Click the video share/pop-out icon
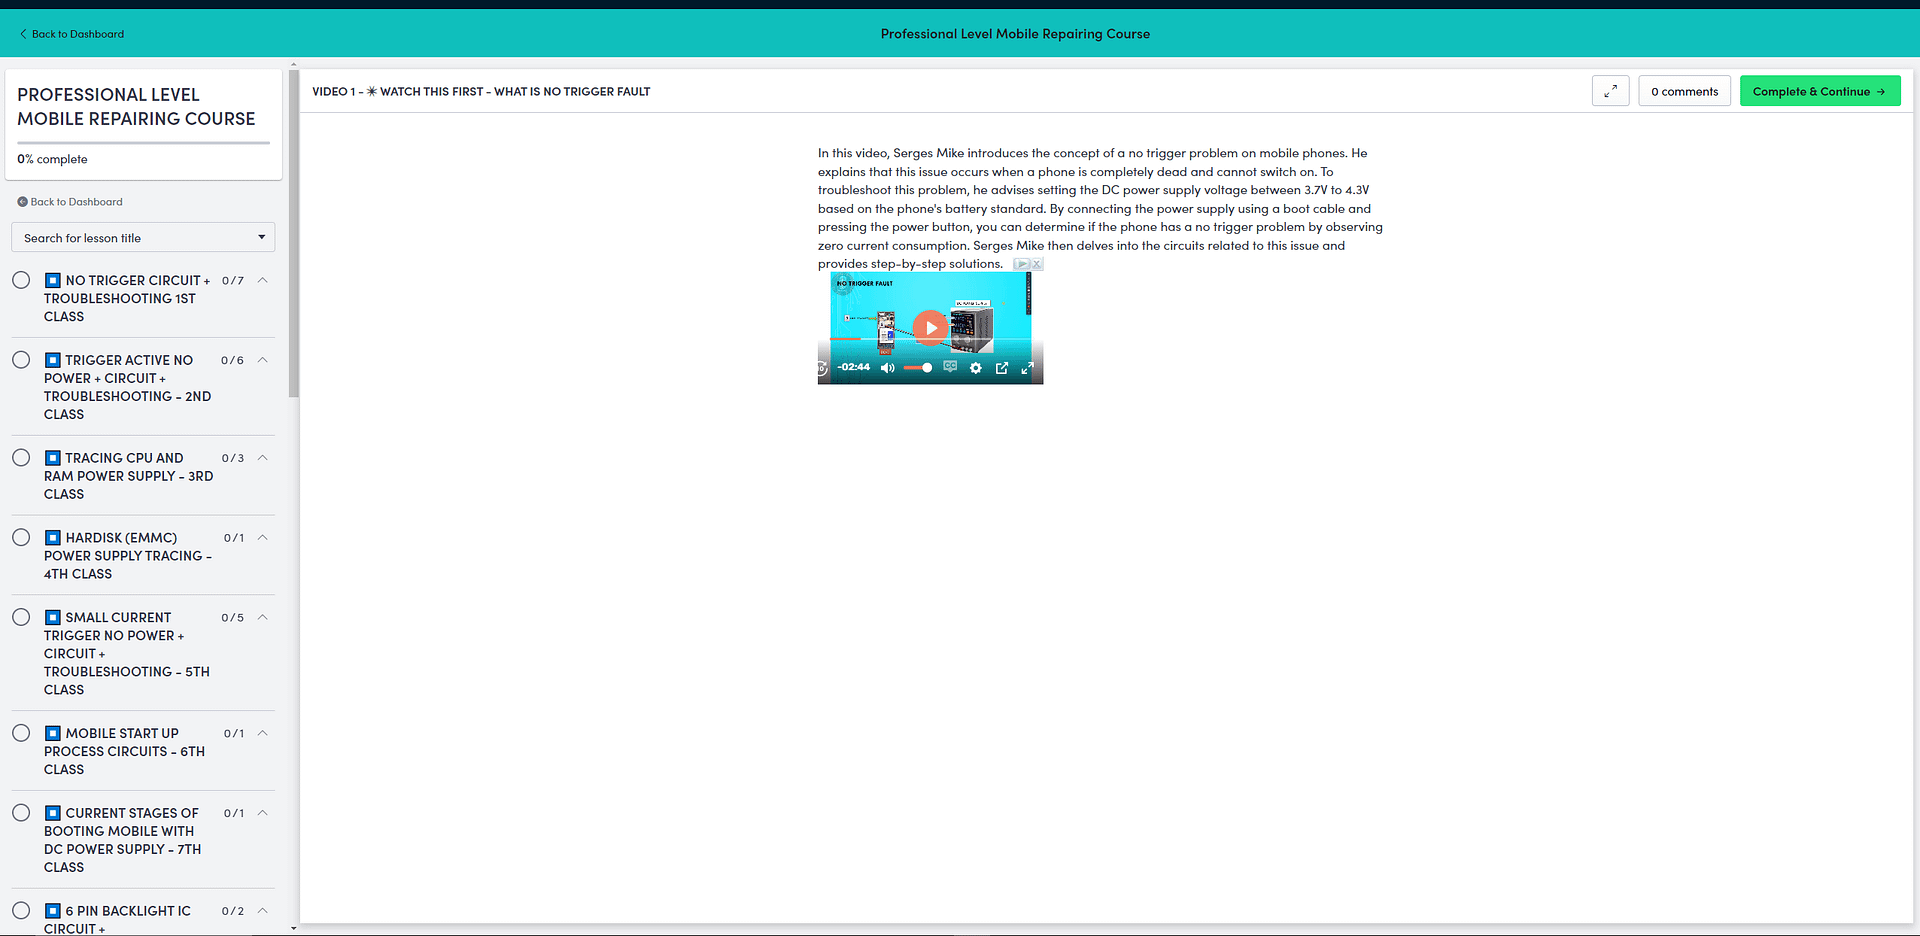Screen dimensions: 1920x936 click(1002, 368)
